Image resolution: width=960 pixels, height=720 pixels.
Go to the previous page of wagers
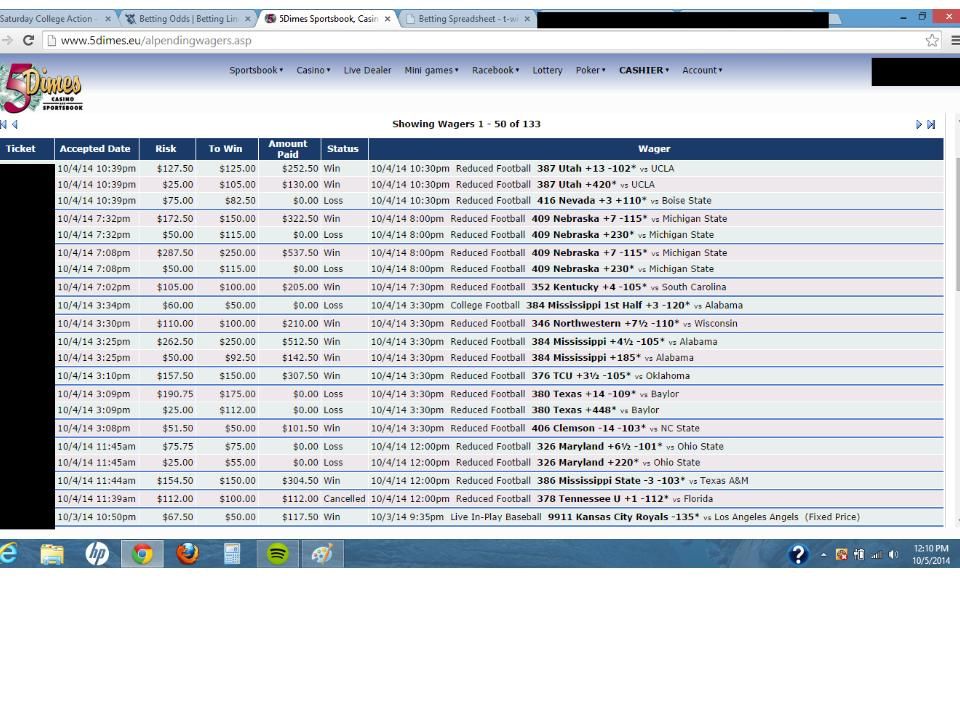(x=15, y=124)
